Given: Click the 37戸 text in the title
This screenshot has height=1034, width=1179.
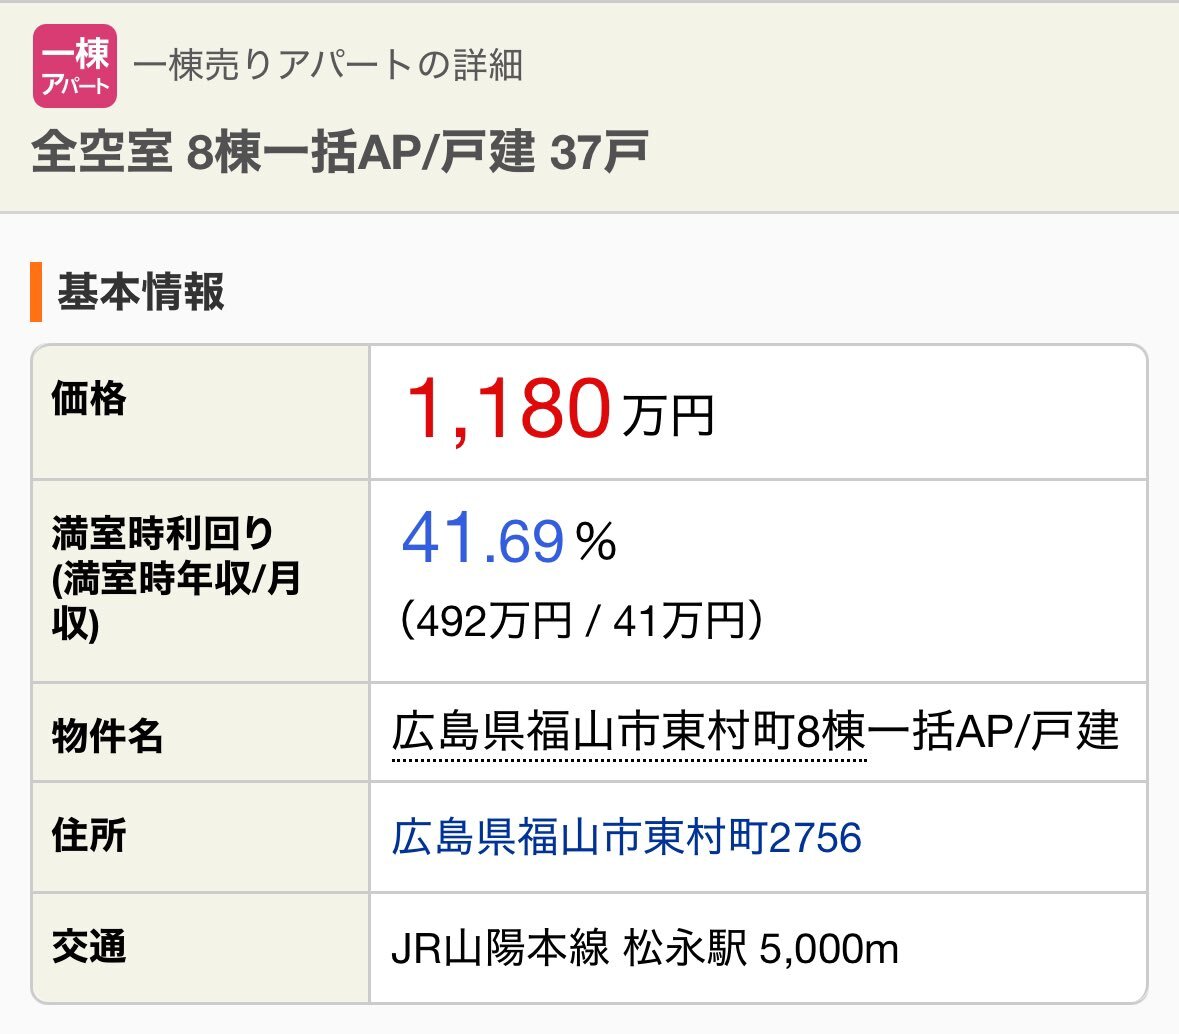Looking at the screenshot, I should pyautogui.click(x=599, y=152).
